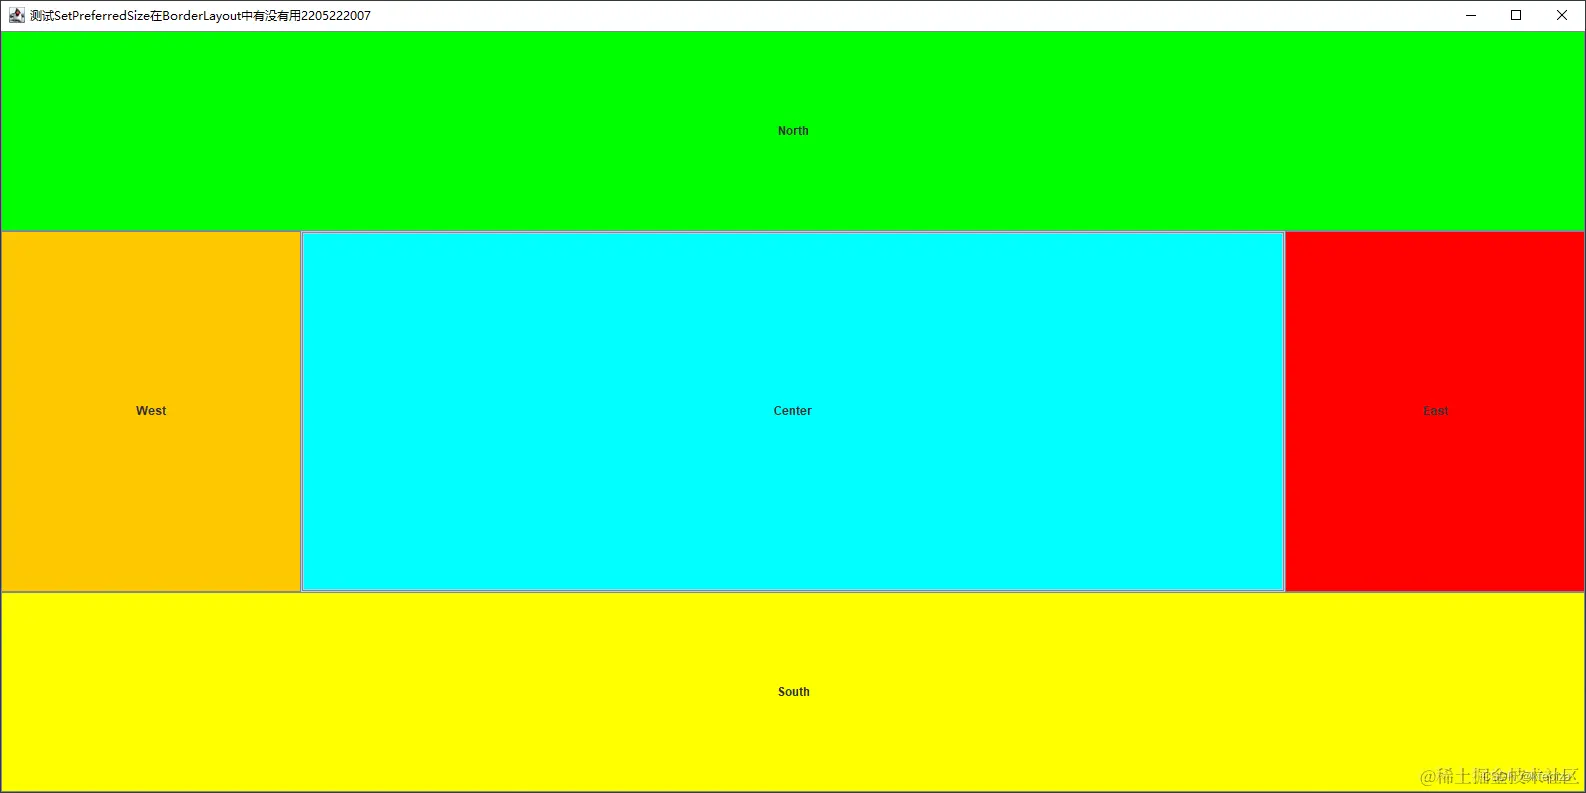
Task: Maximize the BorderLayout test window
Action: click(x=1516, y=15)
